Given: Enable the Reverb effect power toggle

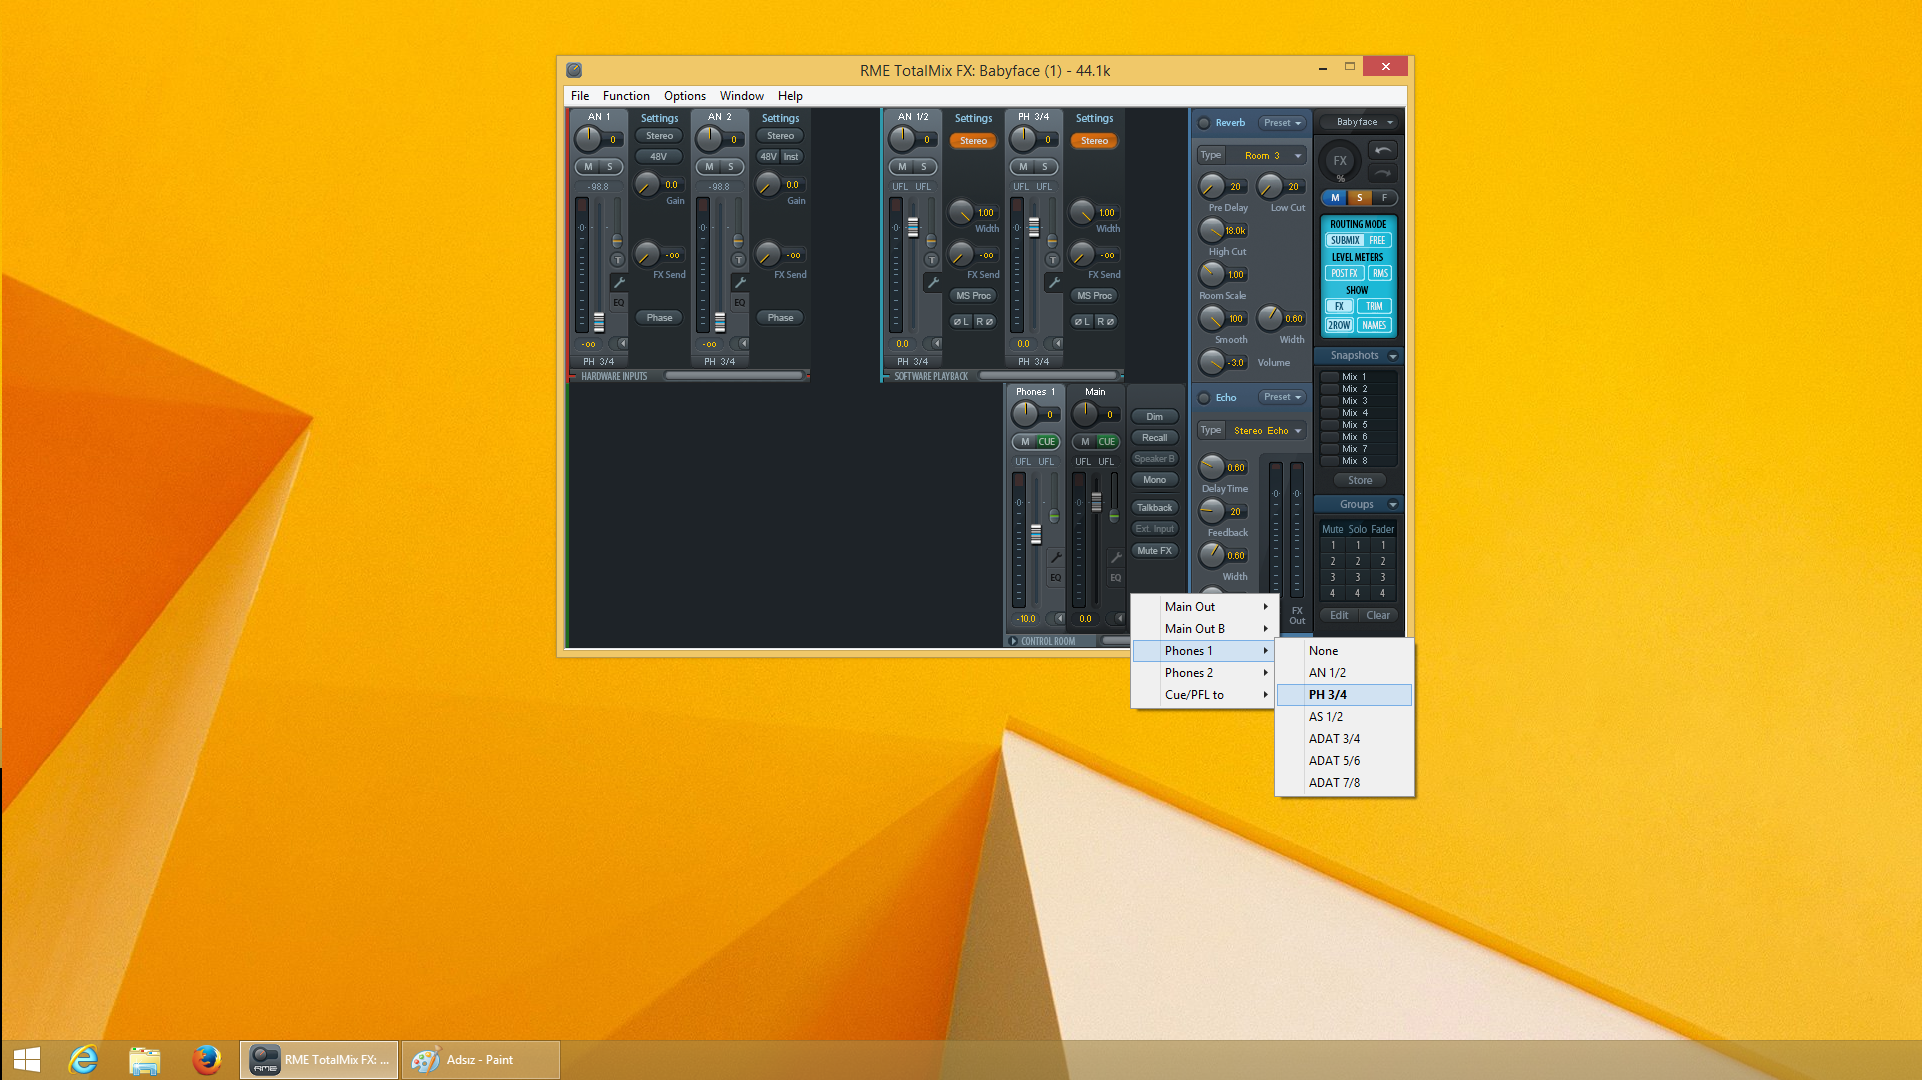Looking at the screenshot, I should pos(1204,123).
